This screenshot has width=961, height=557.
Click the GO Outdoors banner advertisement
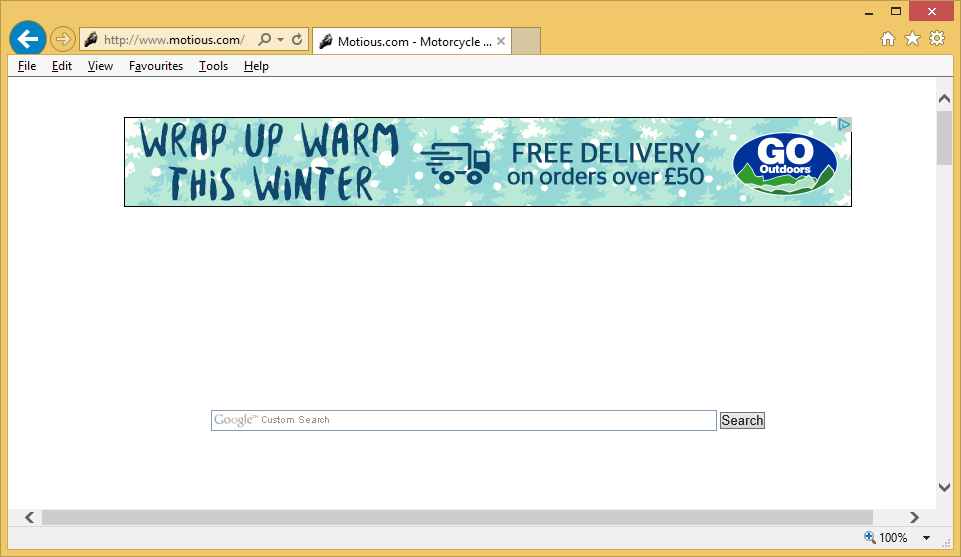(487, 162)
